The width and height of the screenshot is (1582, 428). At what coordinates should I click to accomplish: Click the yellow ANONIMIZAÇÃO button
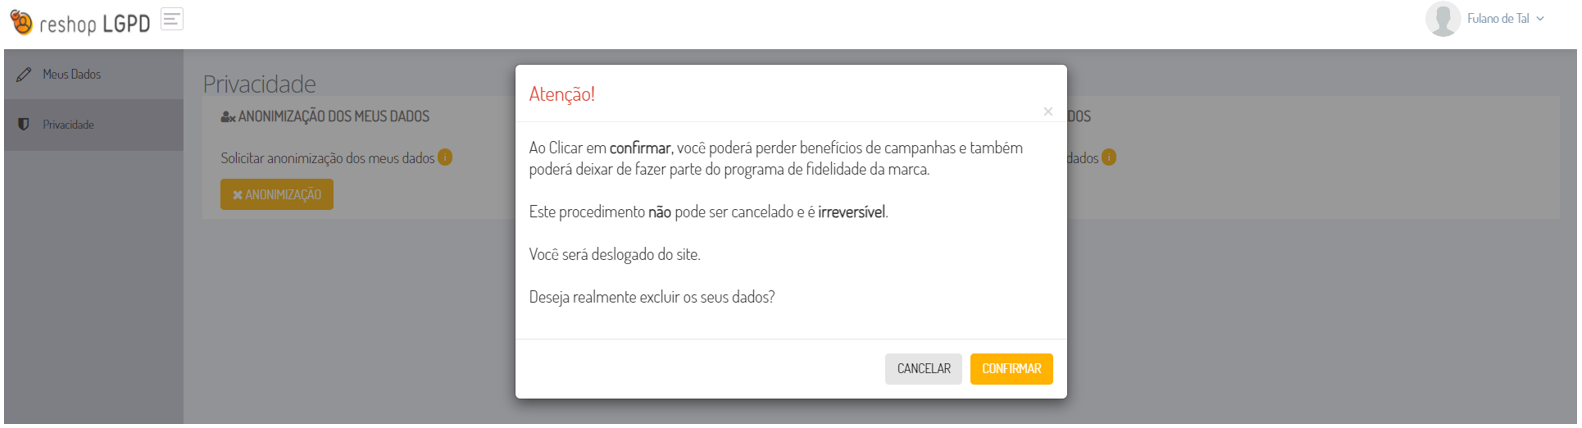[277, 195]
